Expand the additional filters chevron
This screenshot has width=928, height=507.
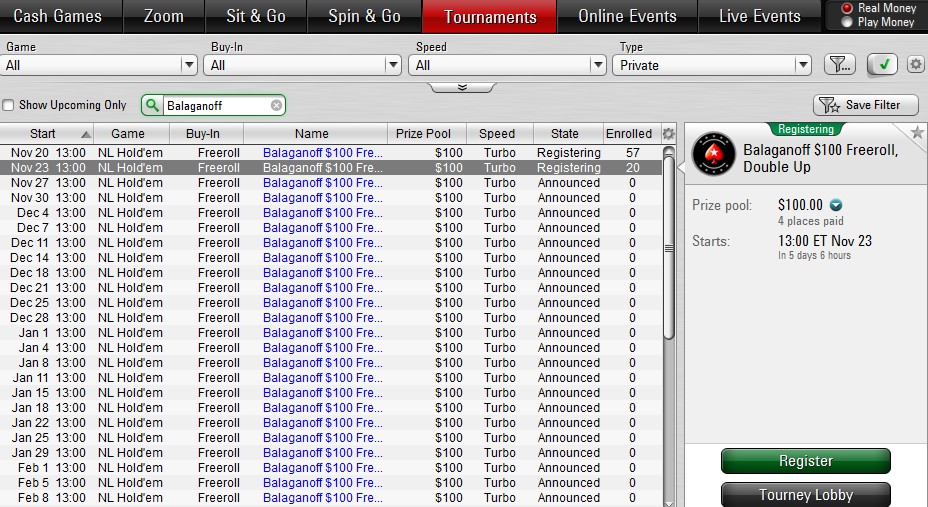(462, 88)
